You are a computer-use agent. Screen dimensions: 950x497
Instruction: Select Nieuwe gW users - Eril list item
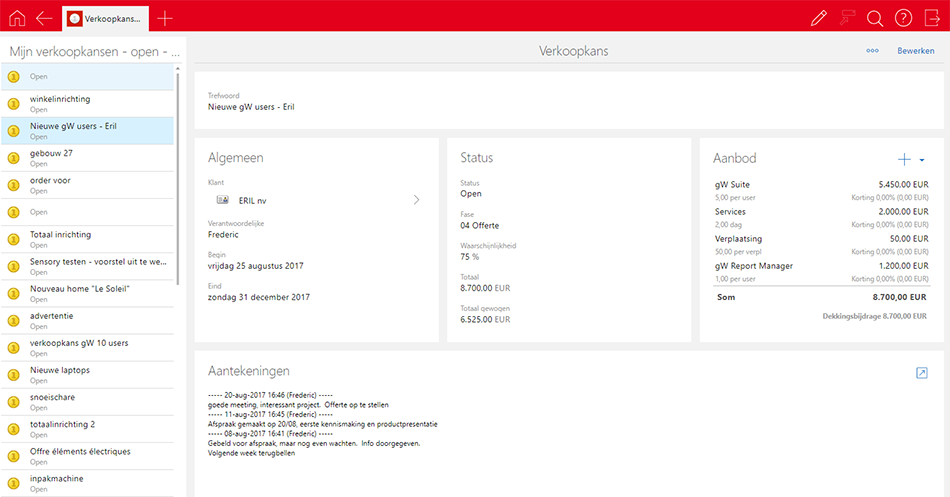(88, 131)
